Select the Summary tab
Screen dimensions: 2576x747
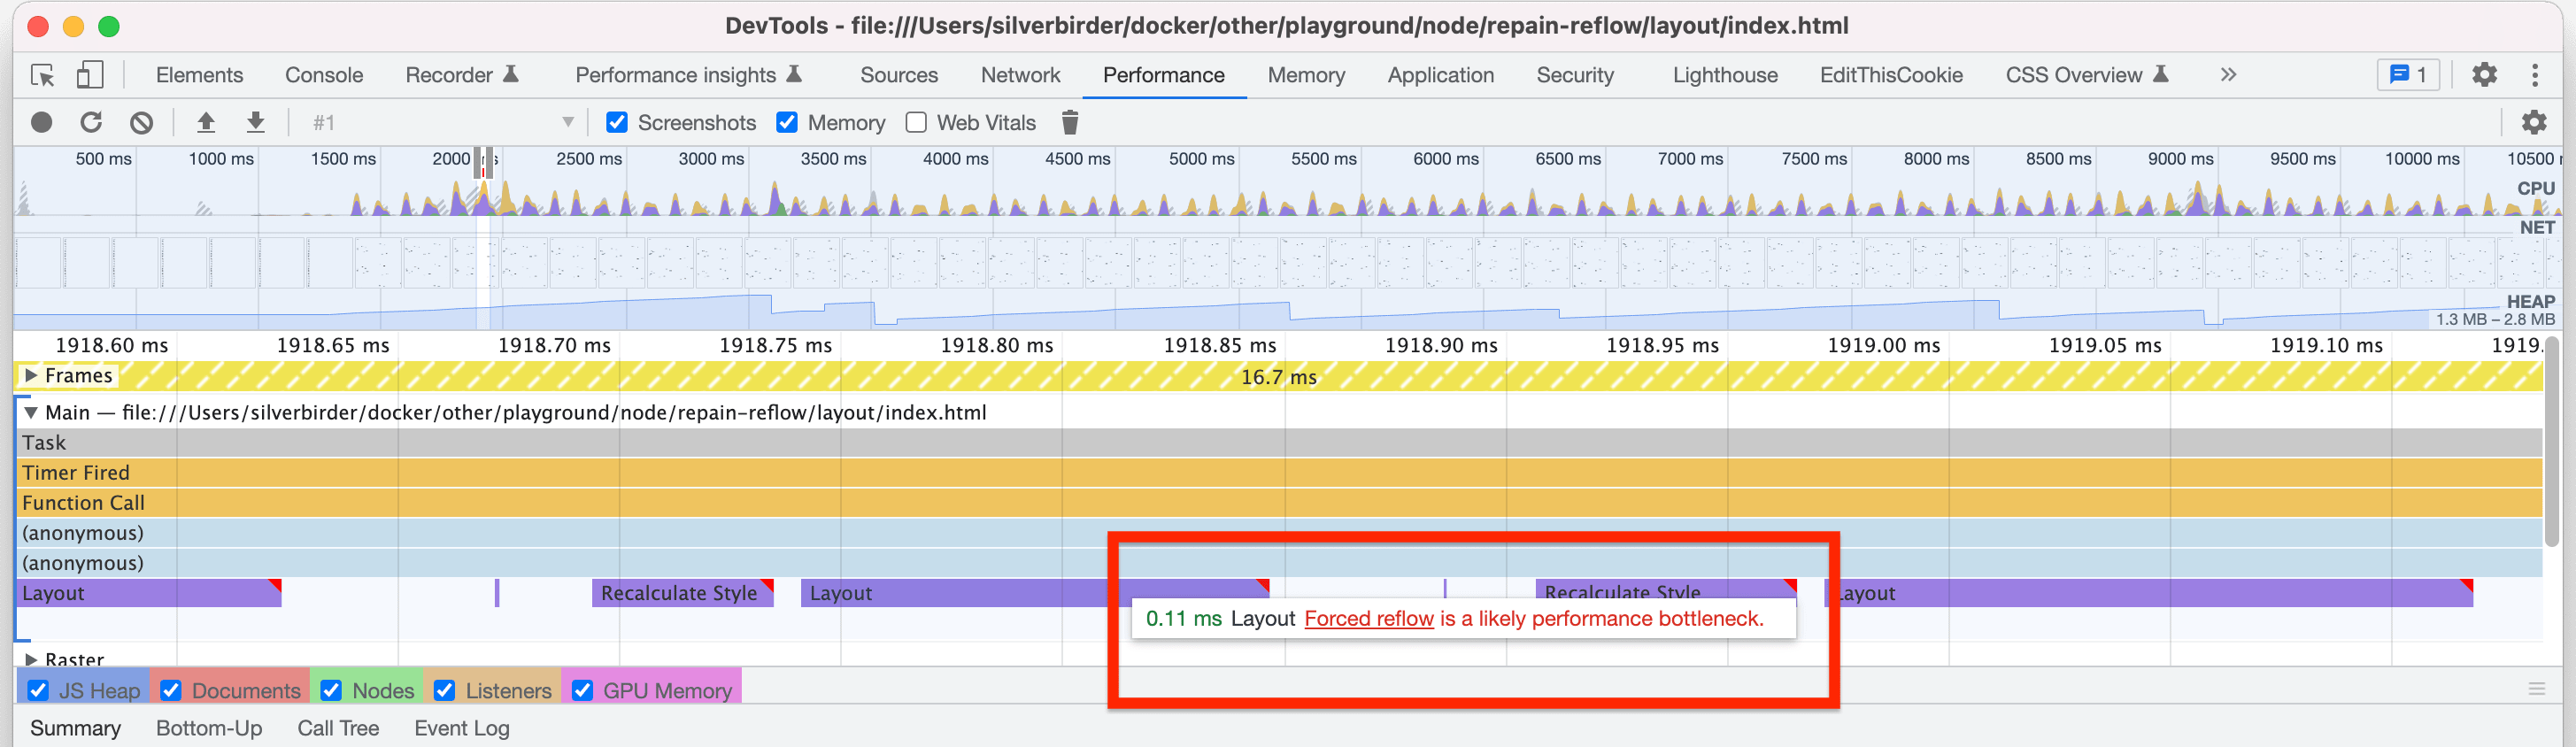pyautogui.click(x=75, y=728)
